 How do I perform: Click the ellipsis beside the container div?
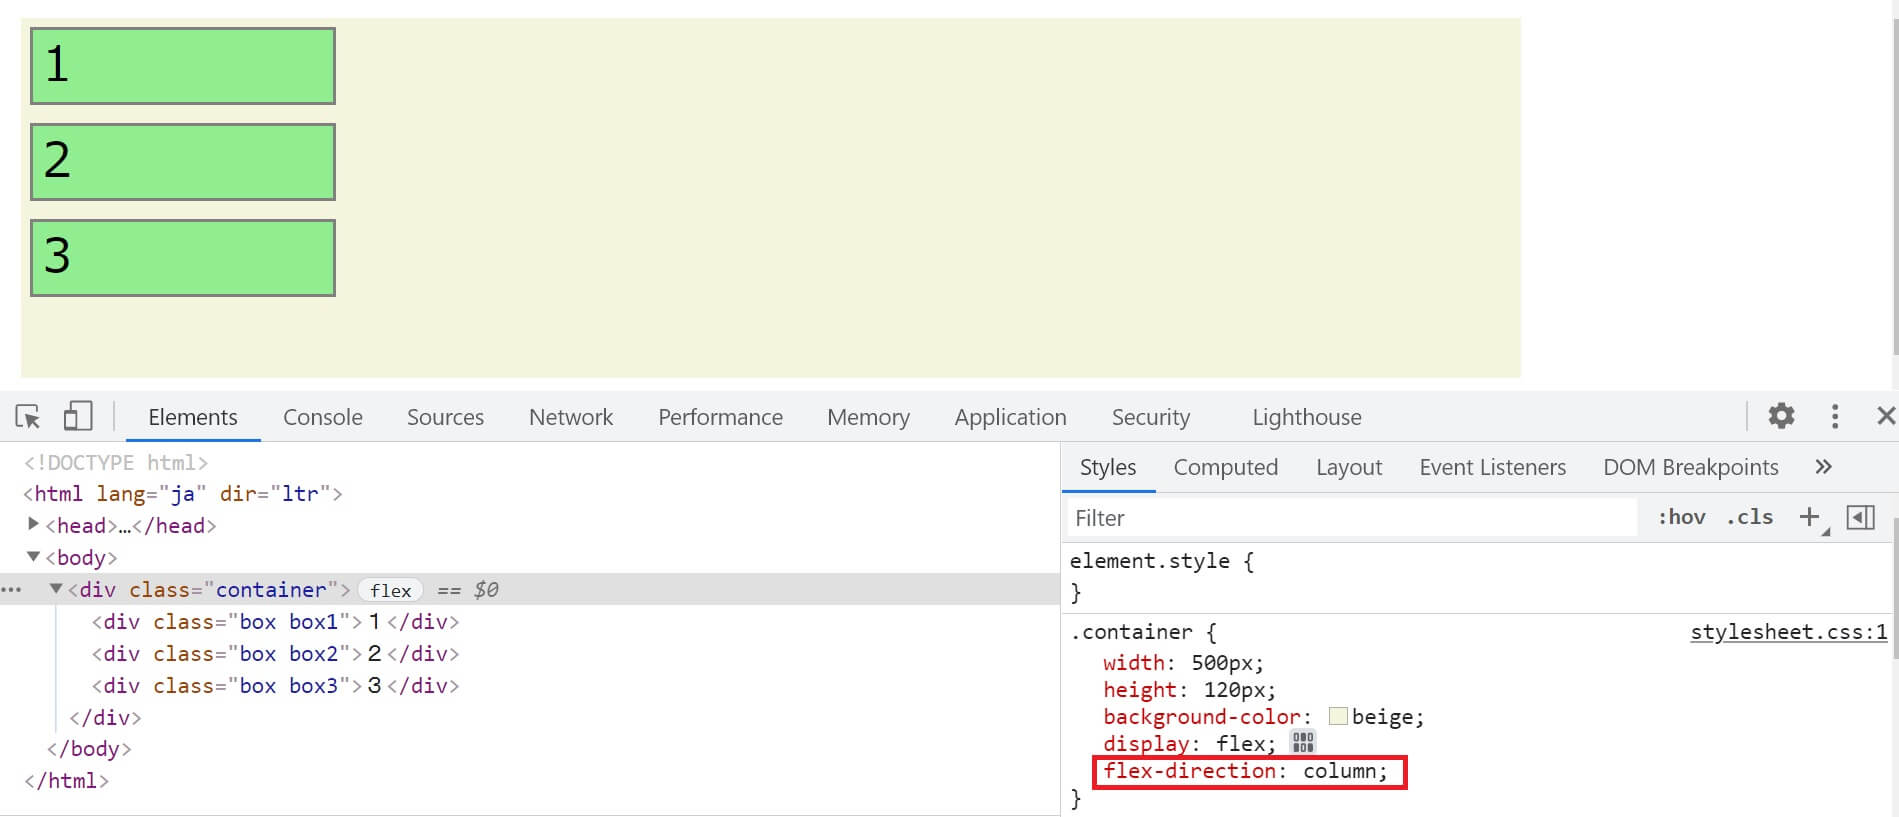pos(12,590)
